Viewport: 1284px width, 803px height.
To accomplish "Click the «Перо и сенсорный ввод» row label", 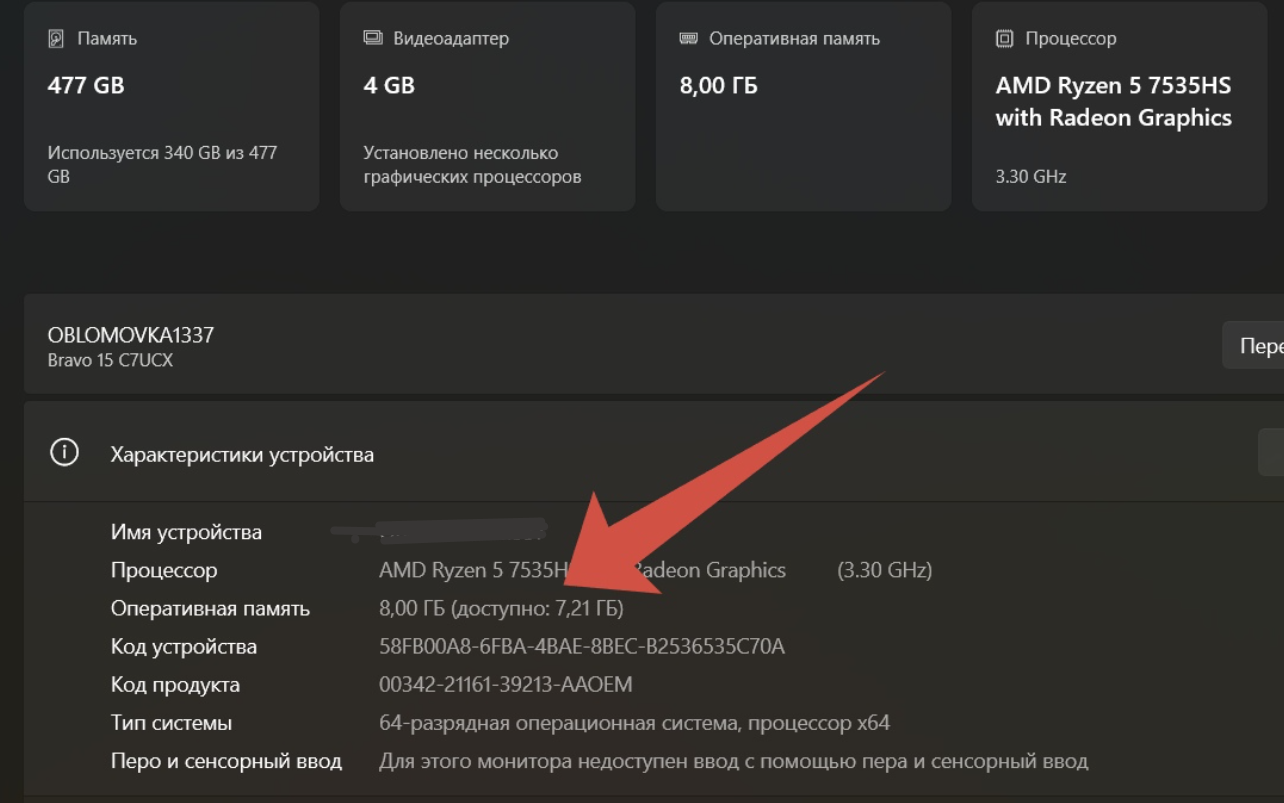I will coord(226,761).
